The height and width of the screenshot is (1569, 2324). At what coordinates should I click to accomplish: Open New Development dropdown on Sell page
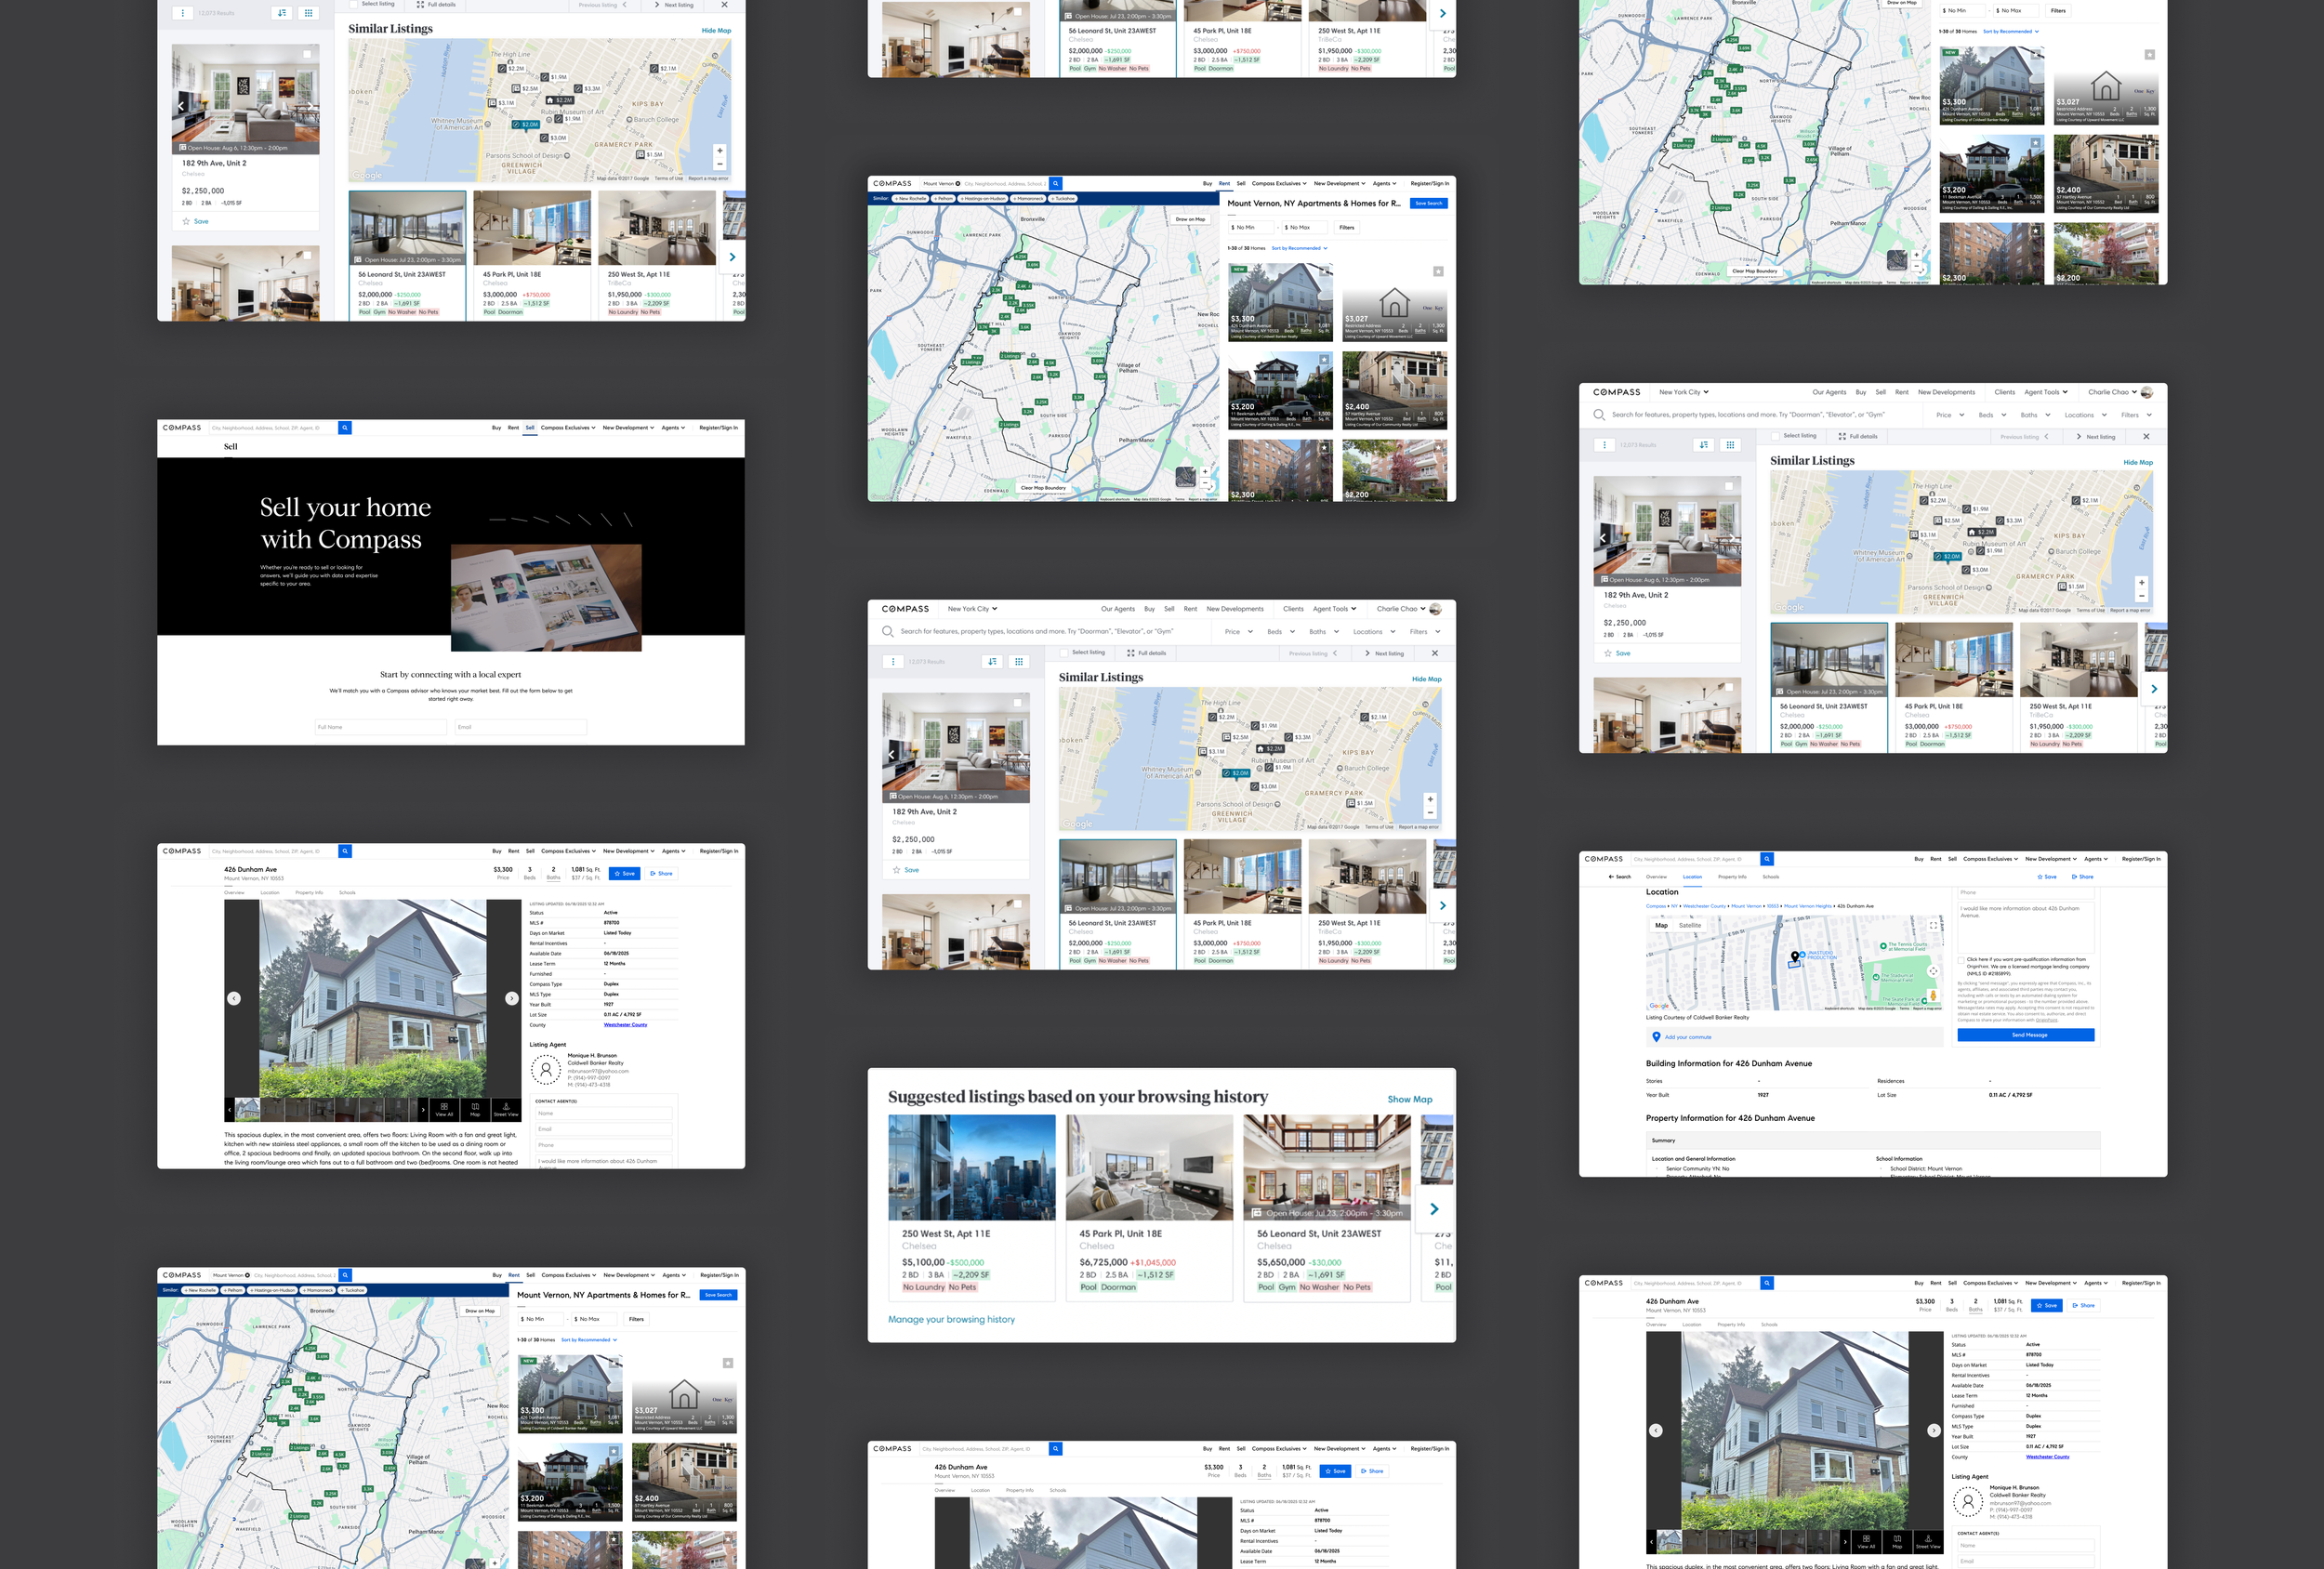tap(628, 428)
